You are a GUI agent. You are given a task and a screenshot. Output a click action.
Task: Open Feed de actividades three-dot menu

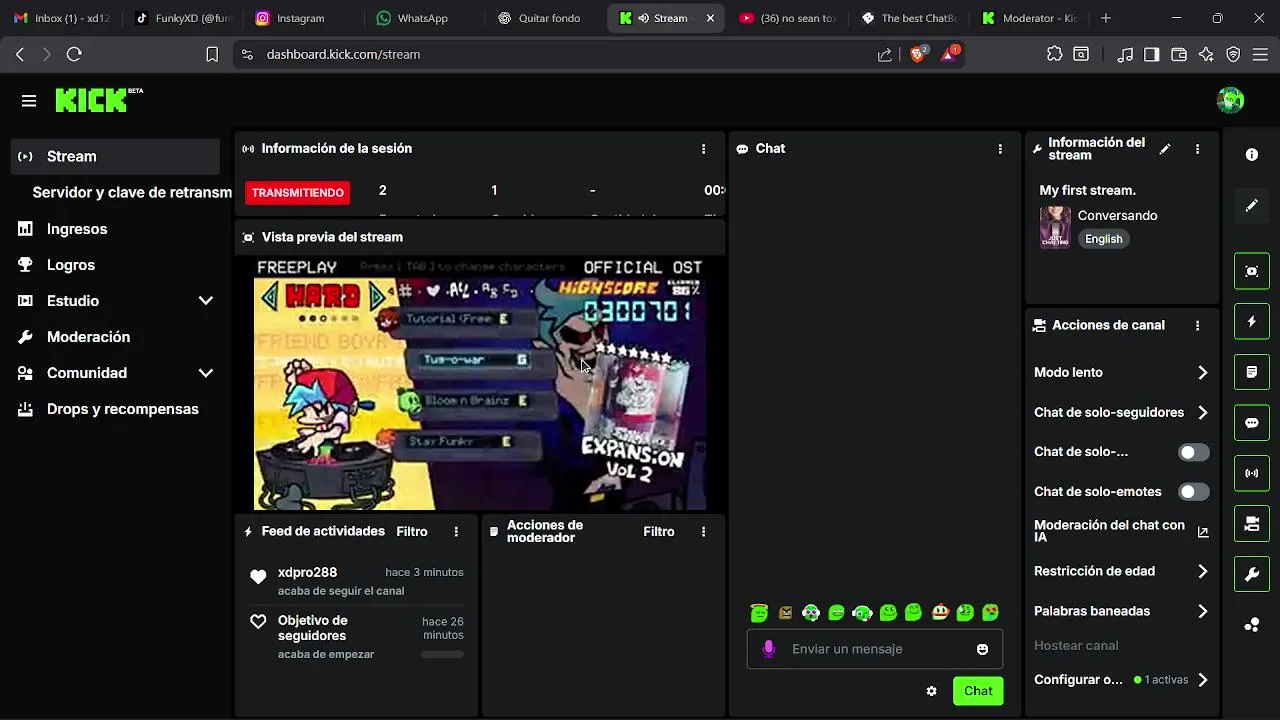click(x=456, y=532)
